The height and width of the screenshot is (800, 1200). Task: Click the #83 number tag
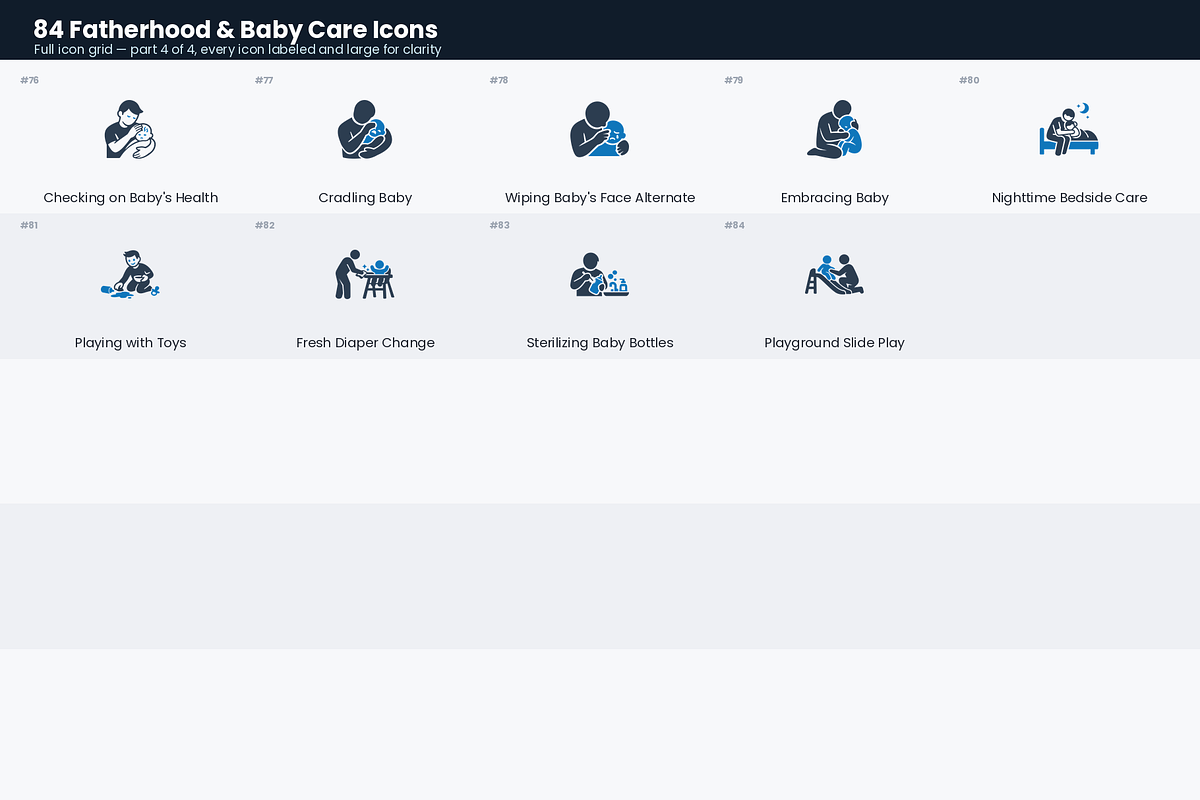(499, 225)
